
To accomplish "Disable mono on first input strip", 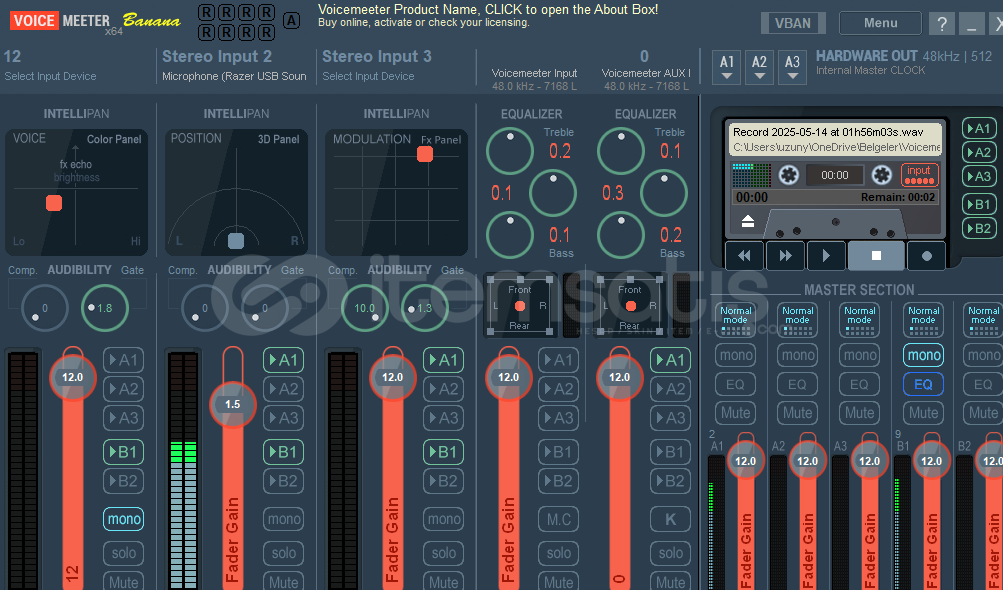I will tap(123, 519).
